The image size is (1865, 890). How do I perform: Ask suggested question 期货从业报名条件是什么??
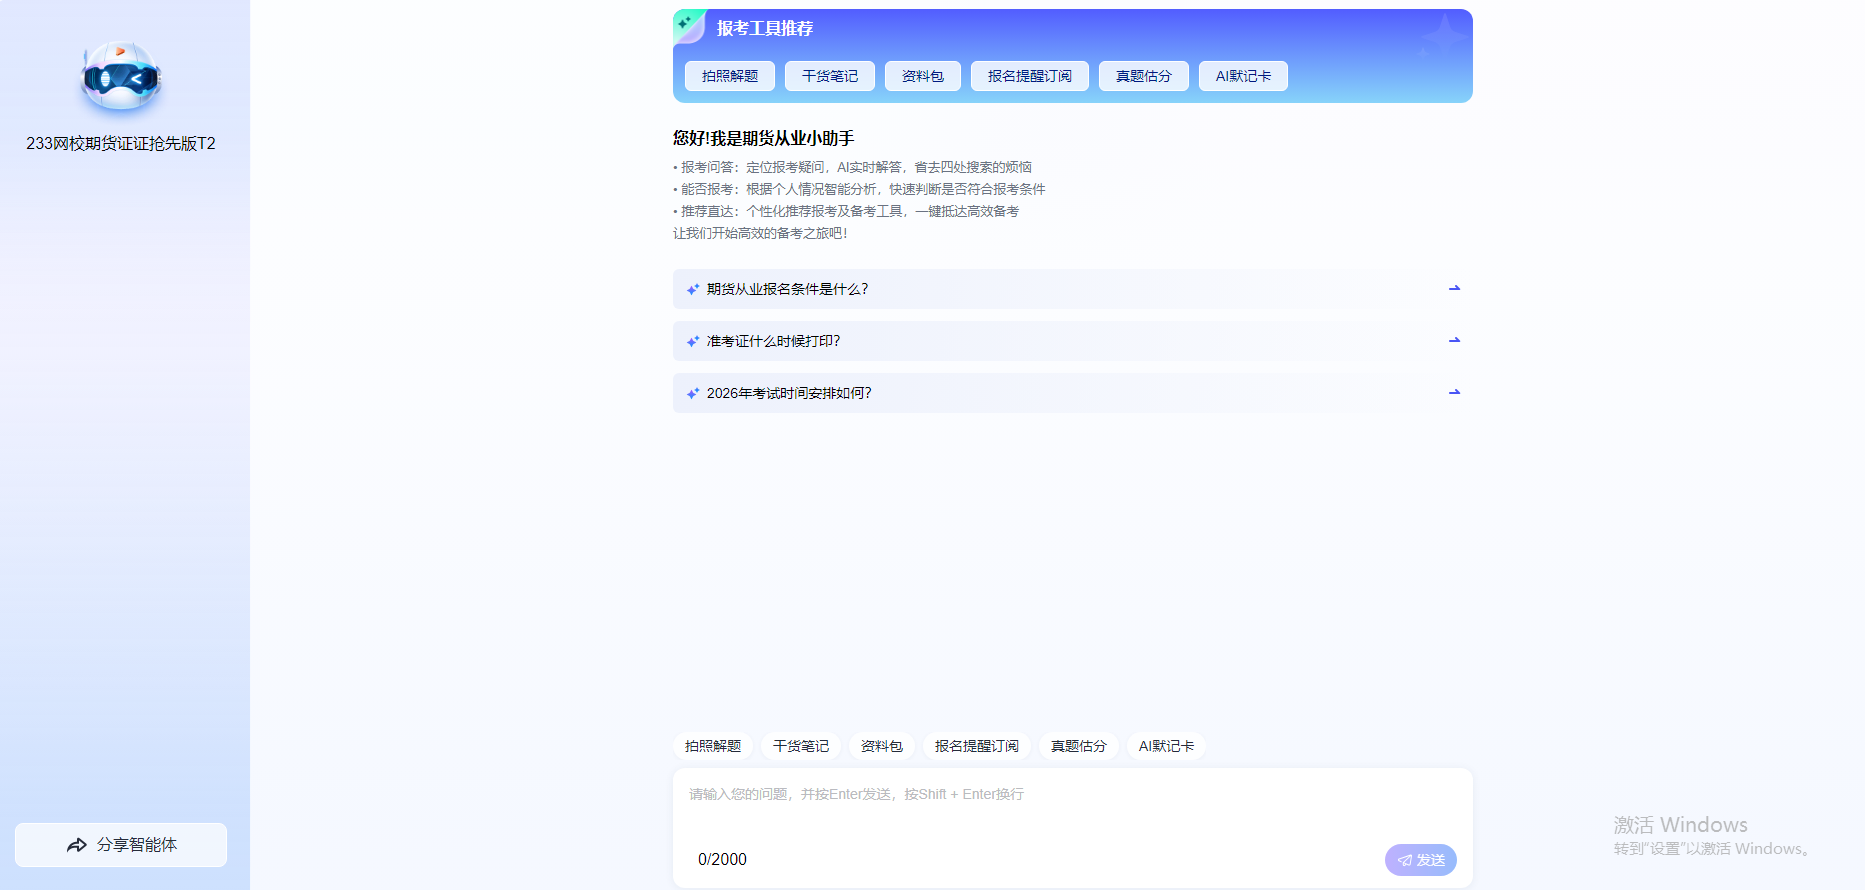(1073, 289)
